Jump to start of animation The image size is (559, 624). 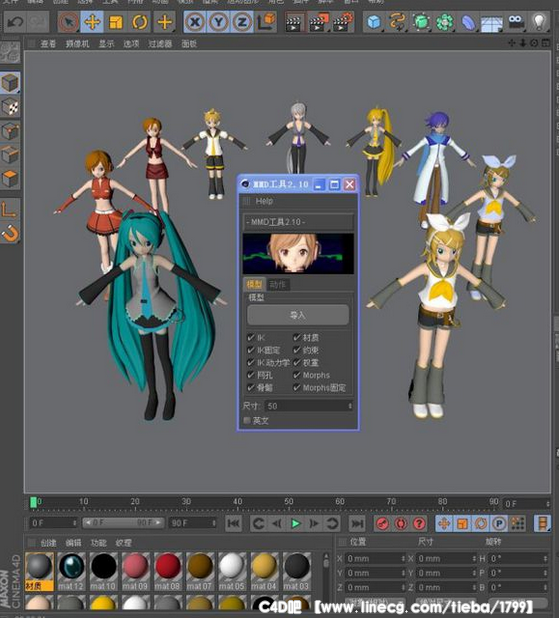tap(233, 523)
